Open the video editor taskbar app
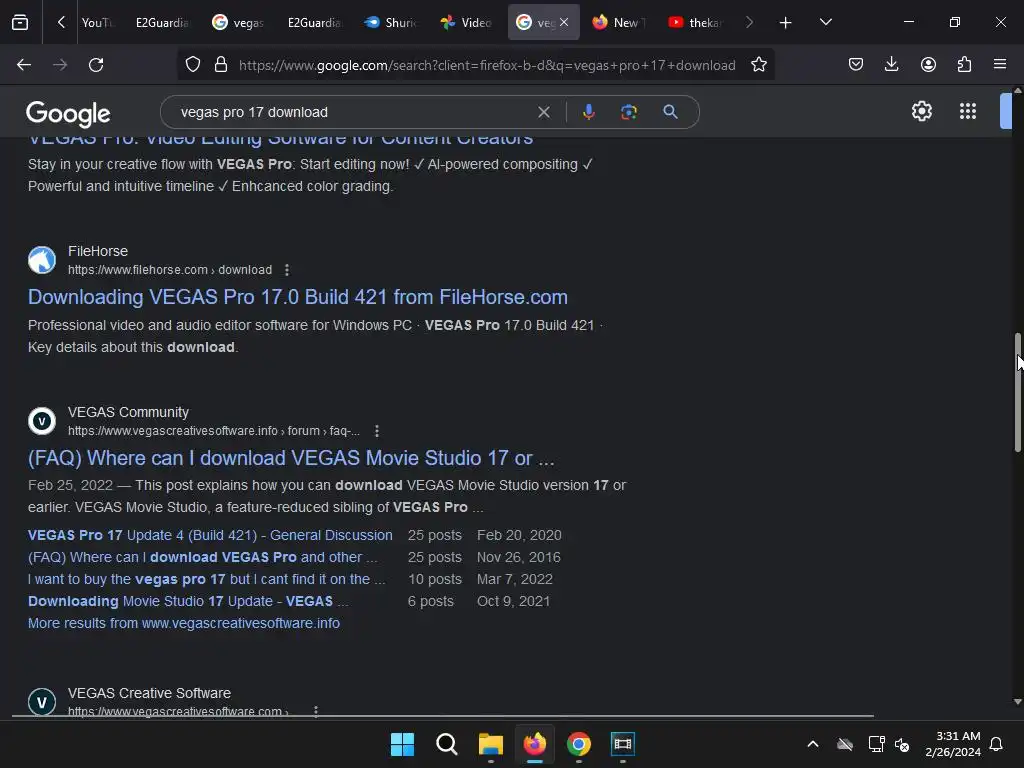Viewport: 1024px width, 768px height. point(622,744)
